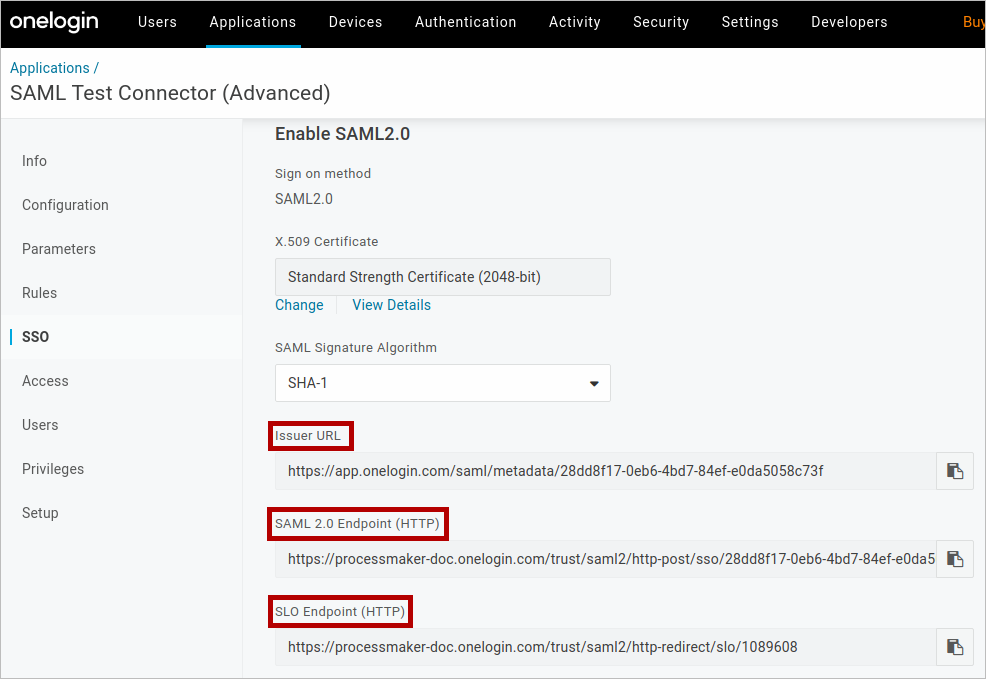Screen dimensions: 986x679
Task: Open the Users menu in top navigation
Action: pos(157,22)
